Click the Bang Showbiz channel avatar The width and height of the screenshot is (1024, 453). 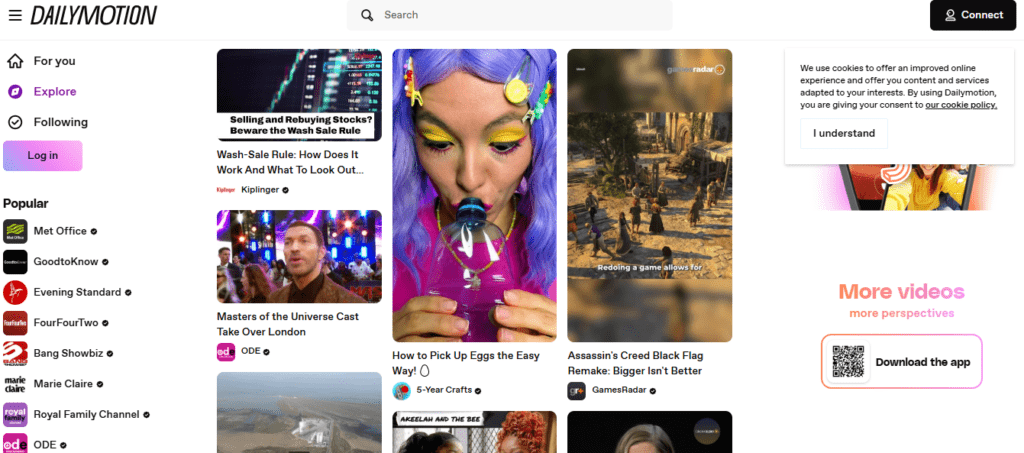[15, 354]
